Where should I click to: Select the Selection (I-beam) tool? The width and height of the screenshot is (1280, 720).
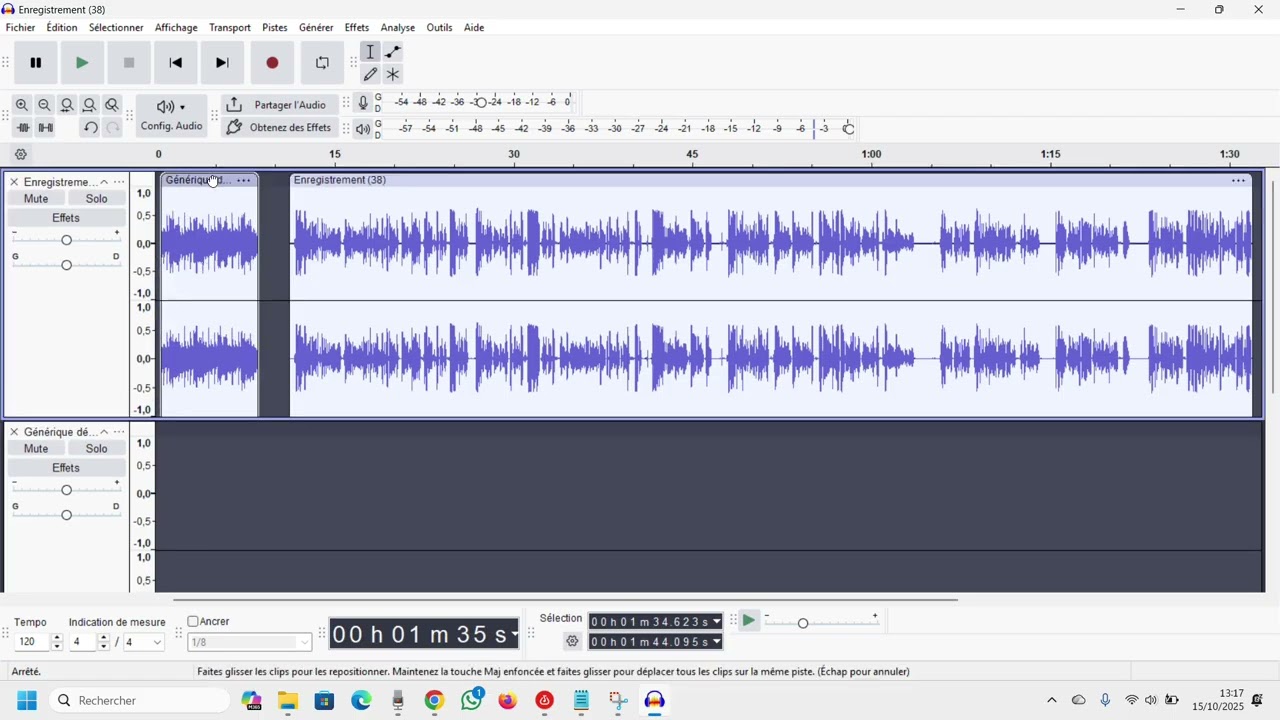pyautogui.click(x=370, y=52)
